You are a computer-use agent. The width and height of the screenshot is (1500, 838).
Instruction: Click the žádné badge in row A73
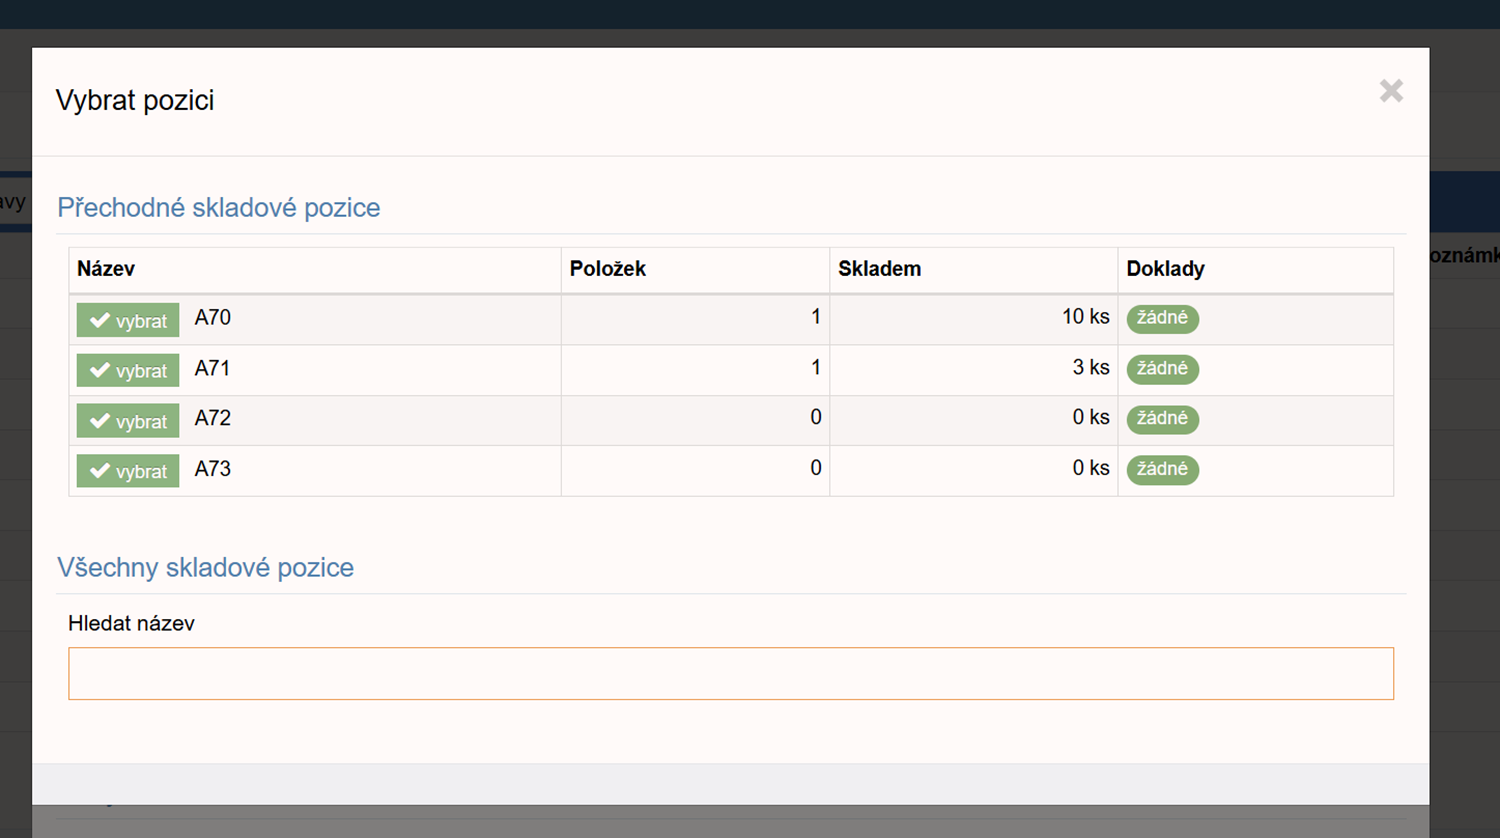[x=1162, y=469]
